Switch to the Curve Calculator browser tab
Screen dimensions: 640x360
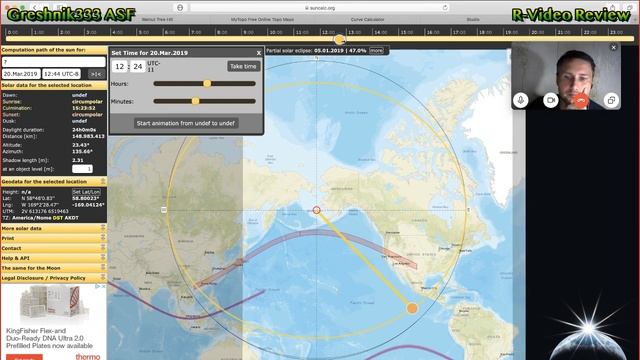click(367, 20)
